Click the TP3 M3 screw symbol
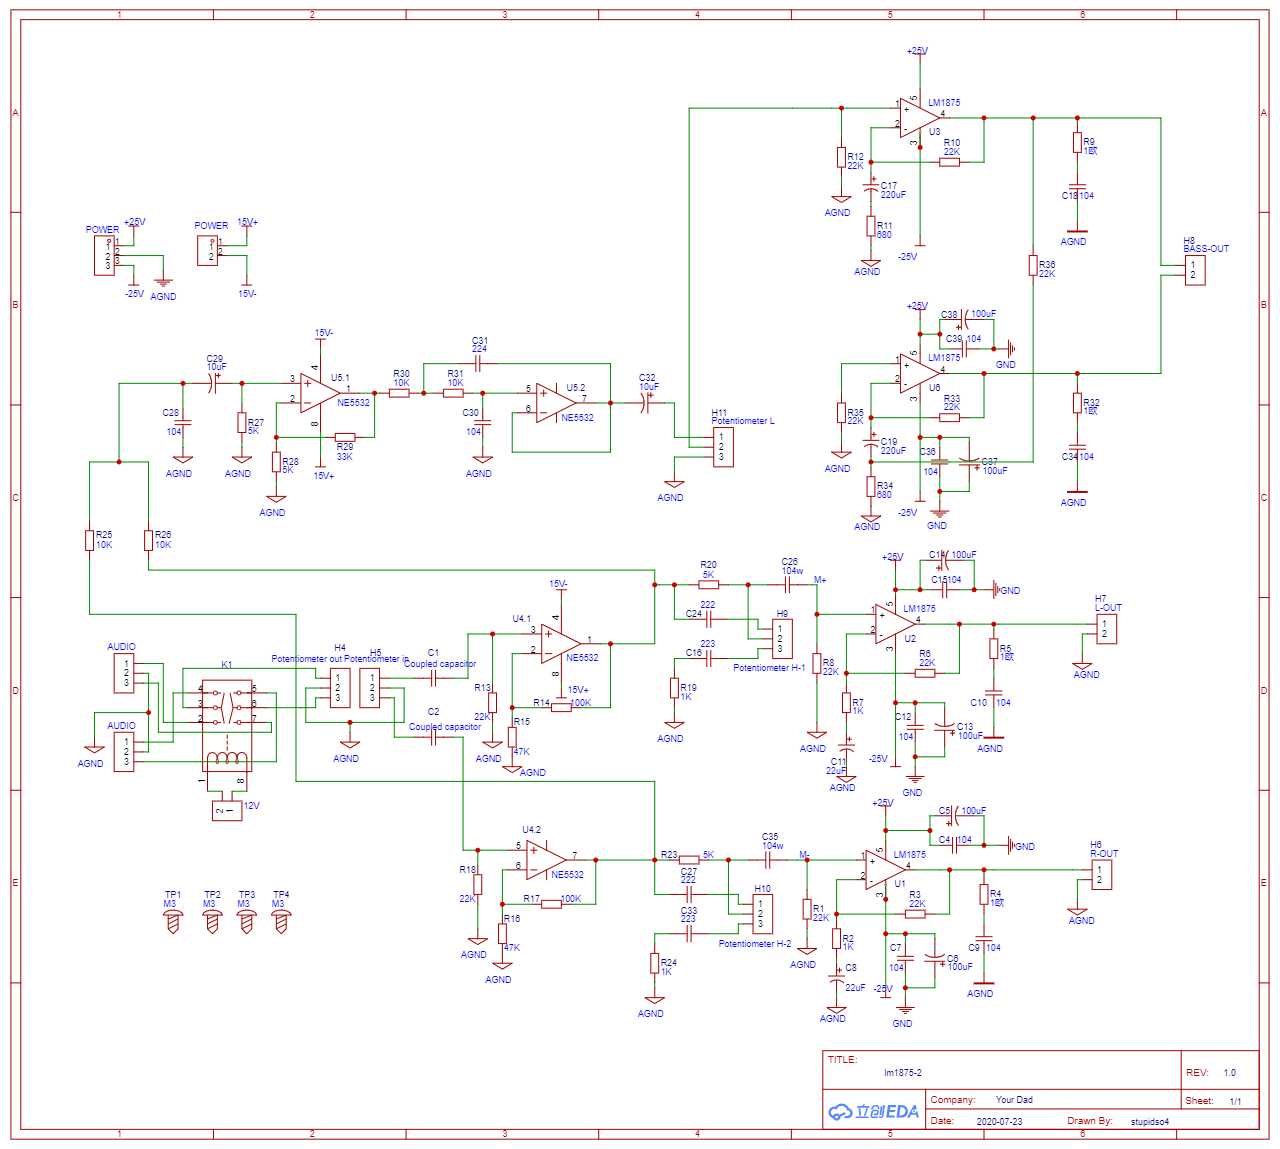The image size is (1280, 1149). [x=247, y=921]
